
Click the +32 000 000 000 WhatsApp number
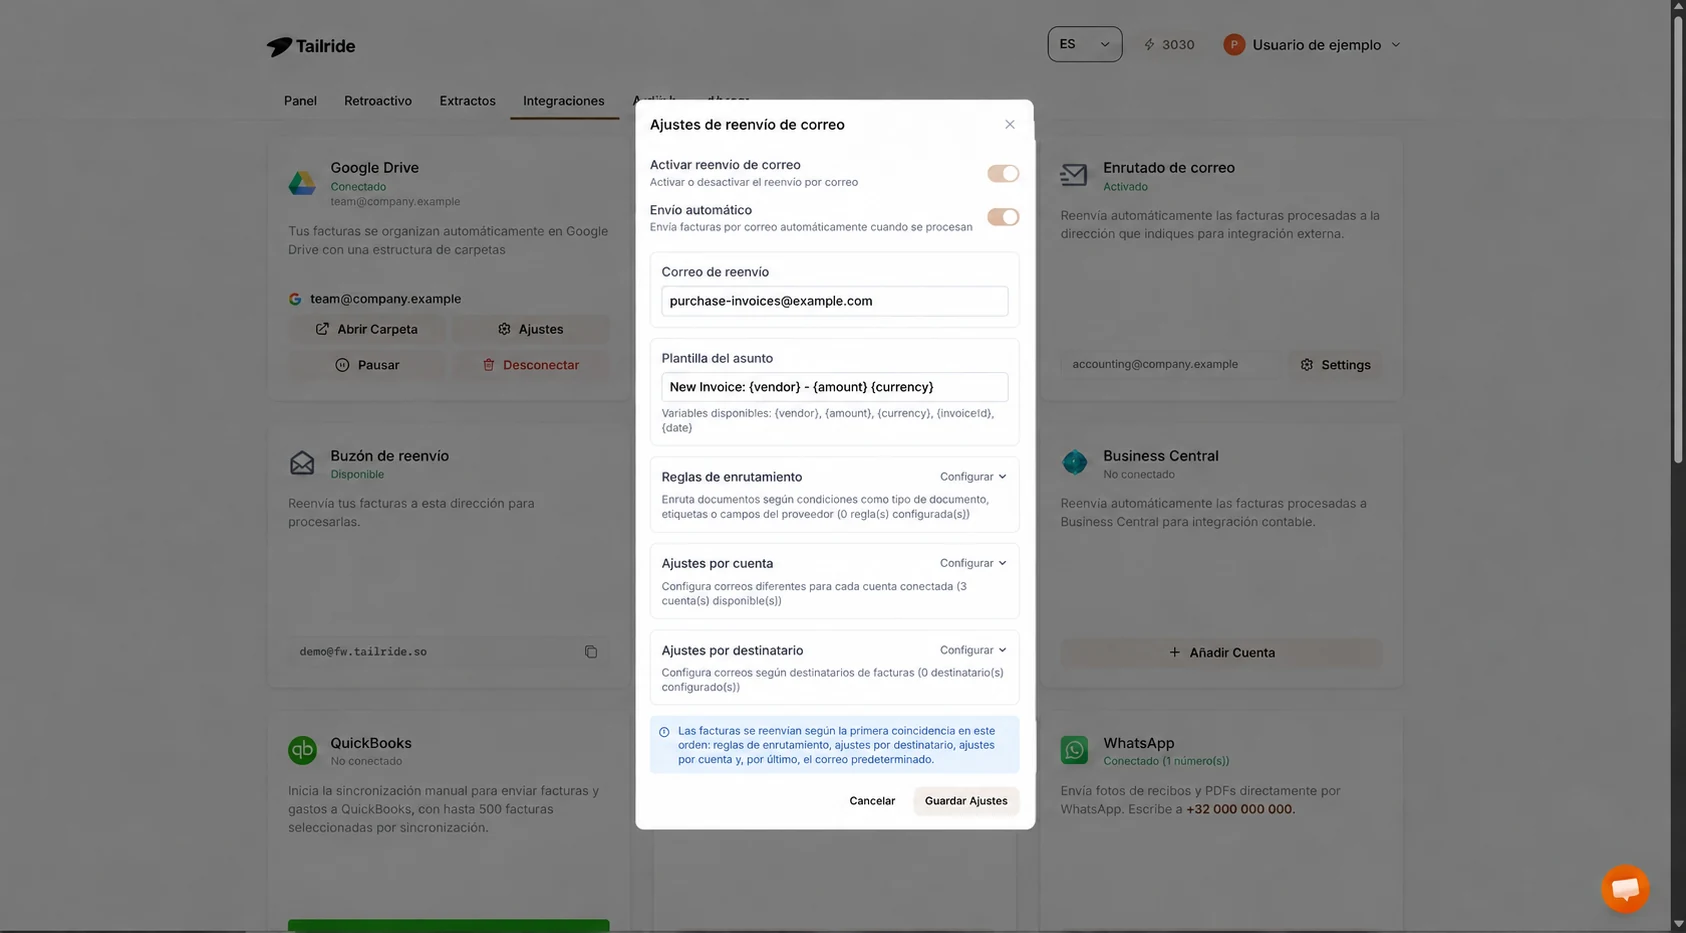(x=1239, y=809)
